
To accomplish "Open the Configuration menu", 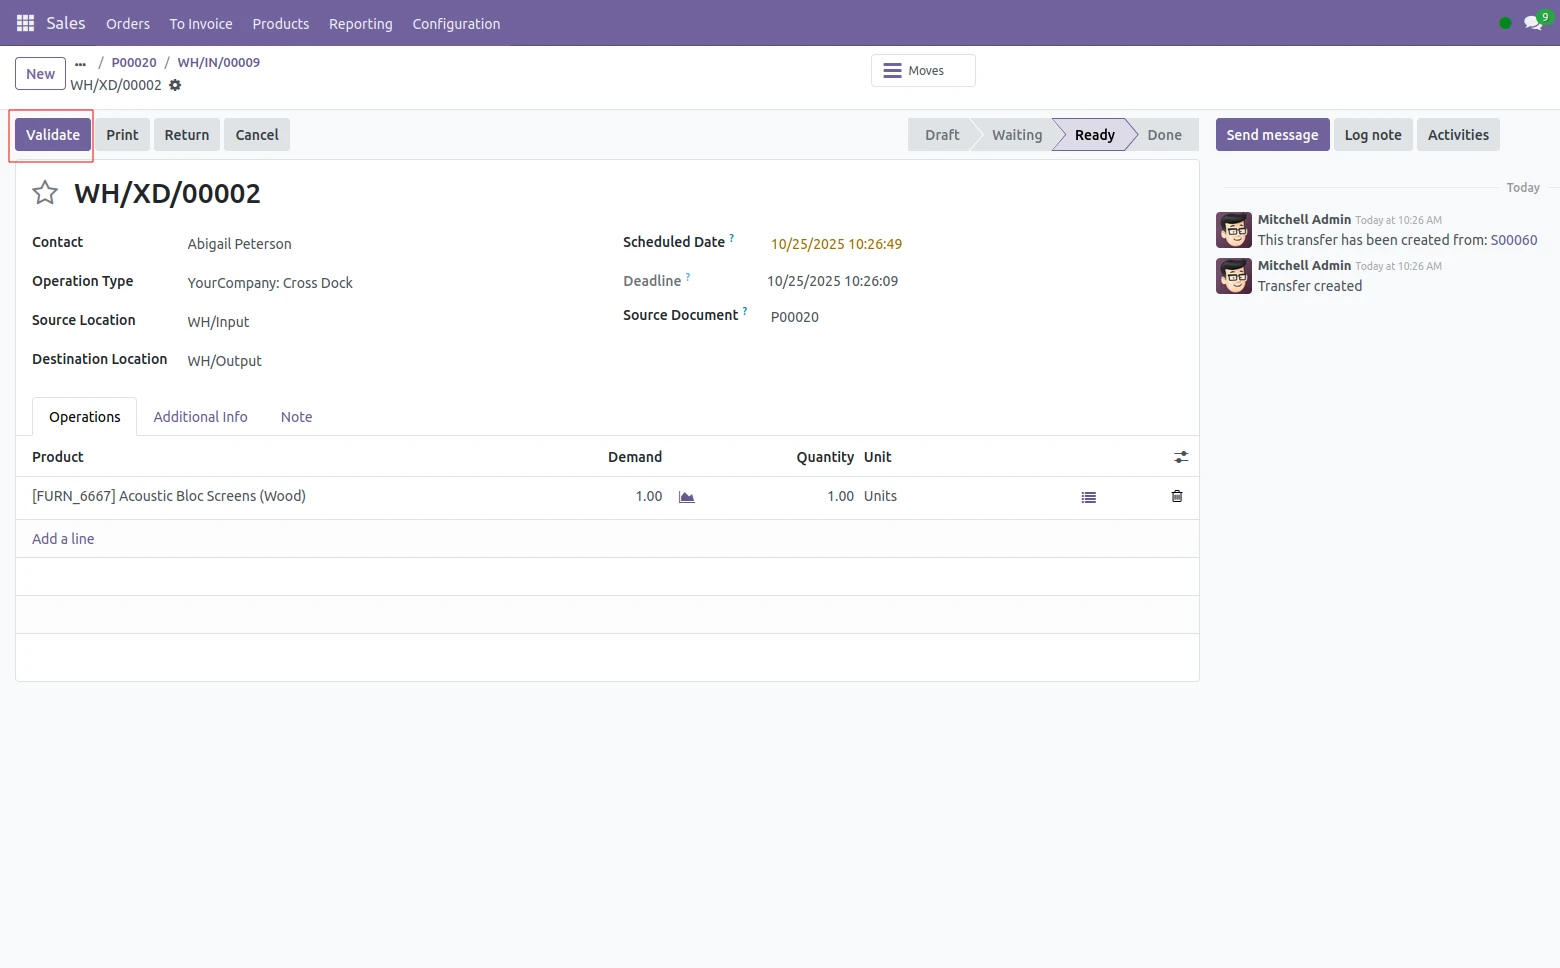I will [x=456, y=24].
